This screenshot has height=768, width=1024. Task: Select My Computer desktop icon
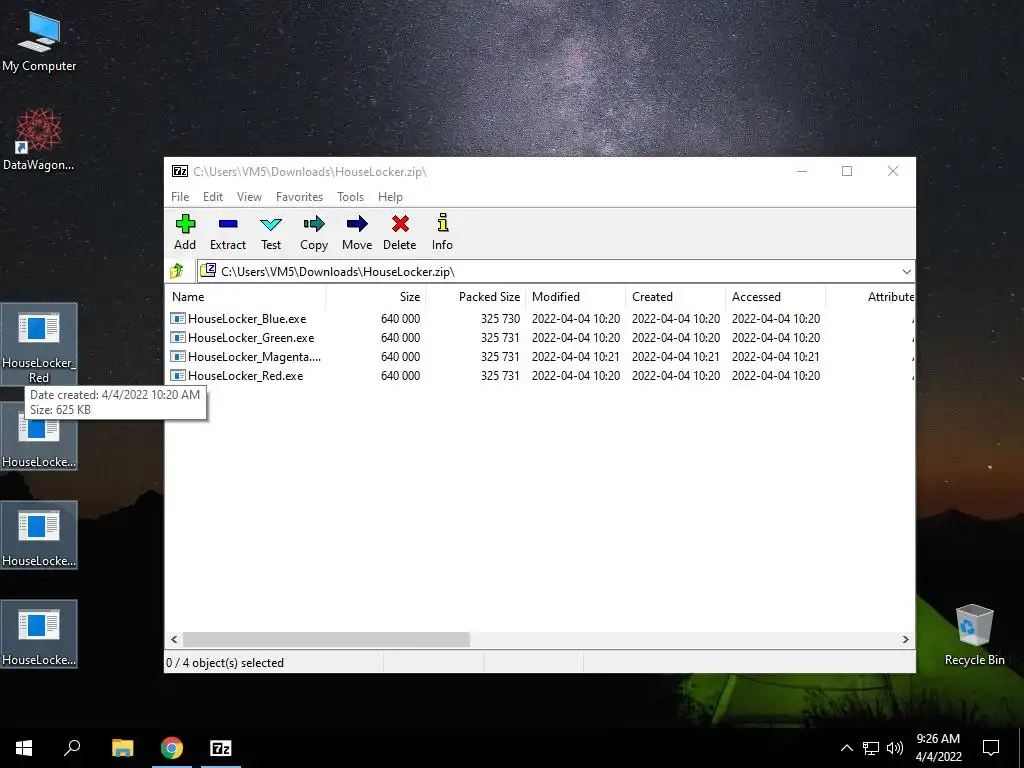click(x=39, y=41)
